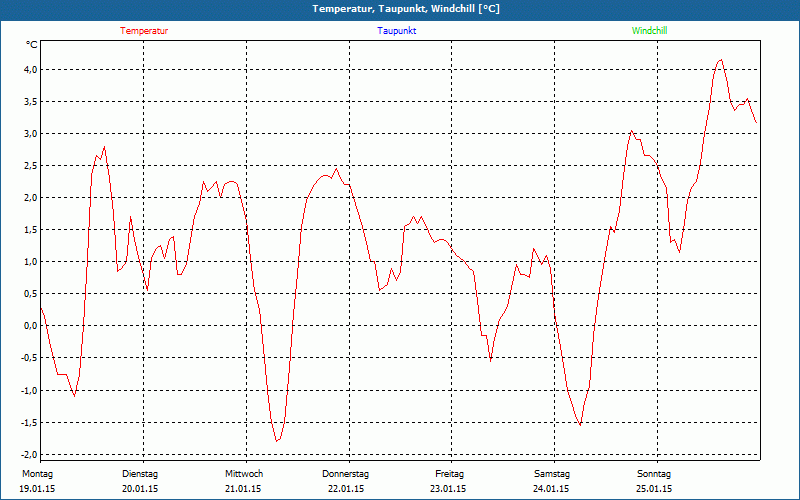This screenshot has height=500, width=800.
Task: Click the '2,0' y-axis value
Action: click(31, 197)
